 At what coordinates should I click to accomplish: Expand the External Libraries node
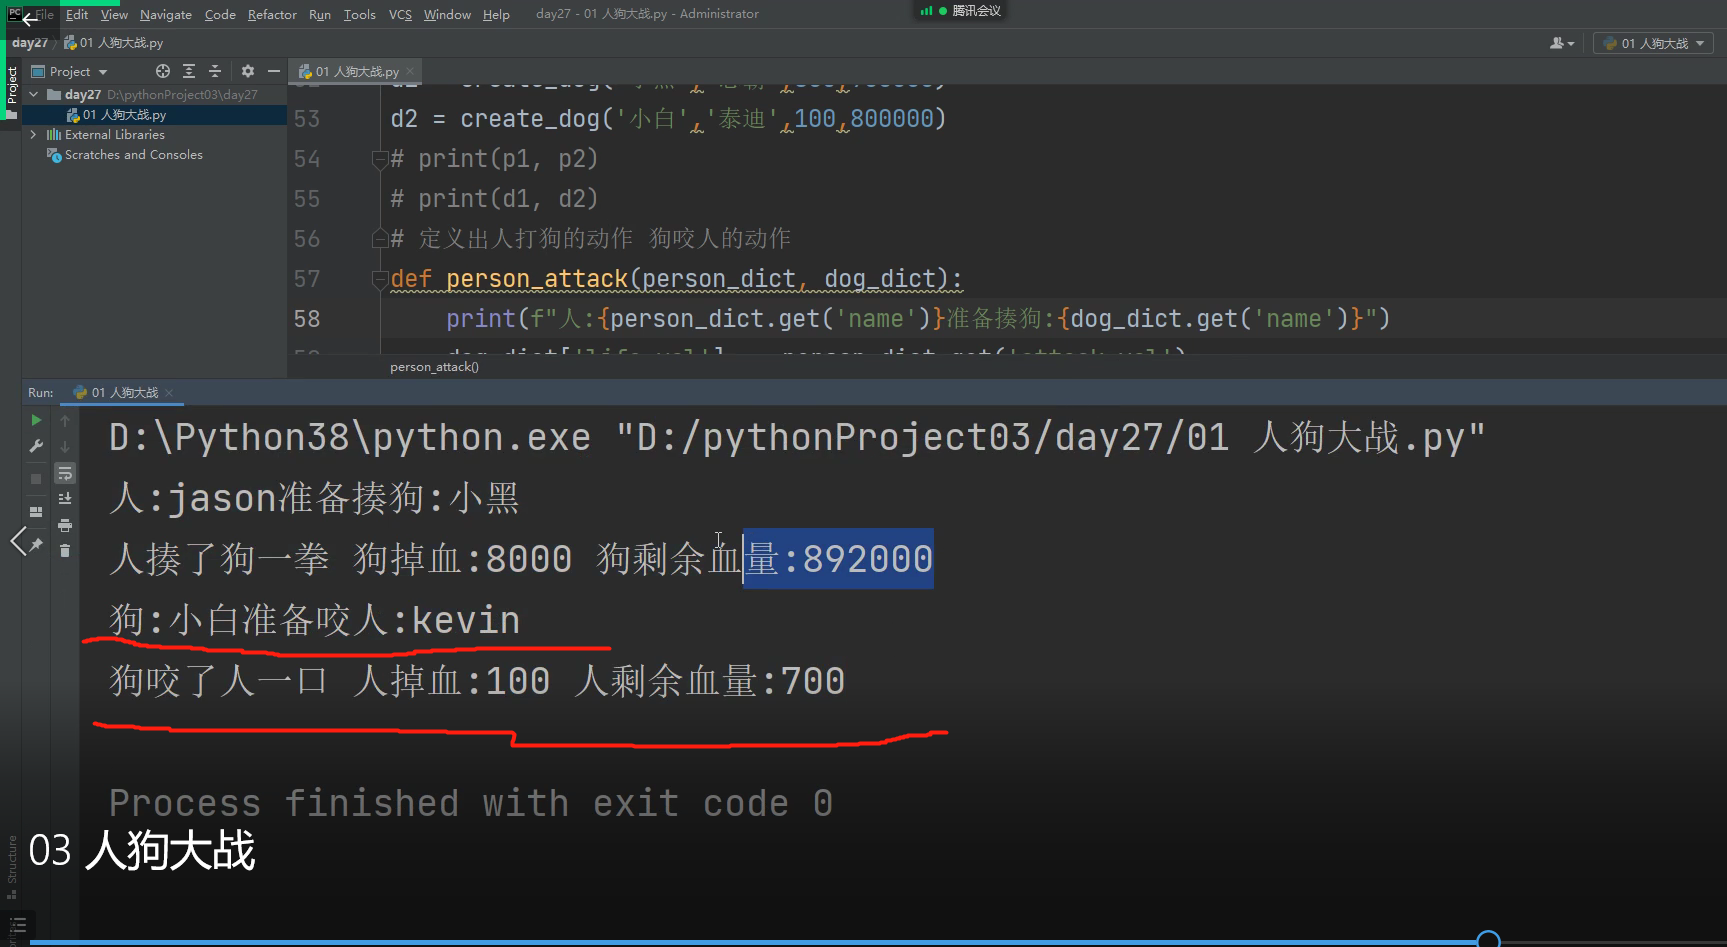pos(34,134)
